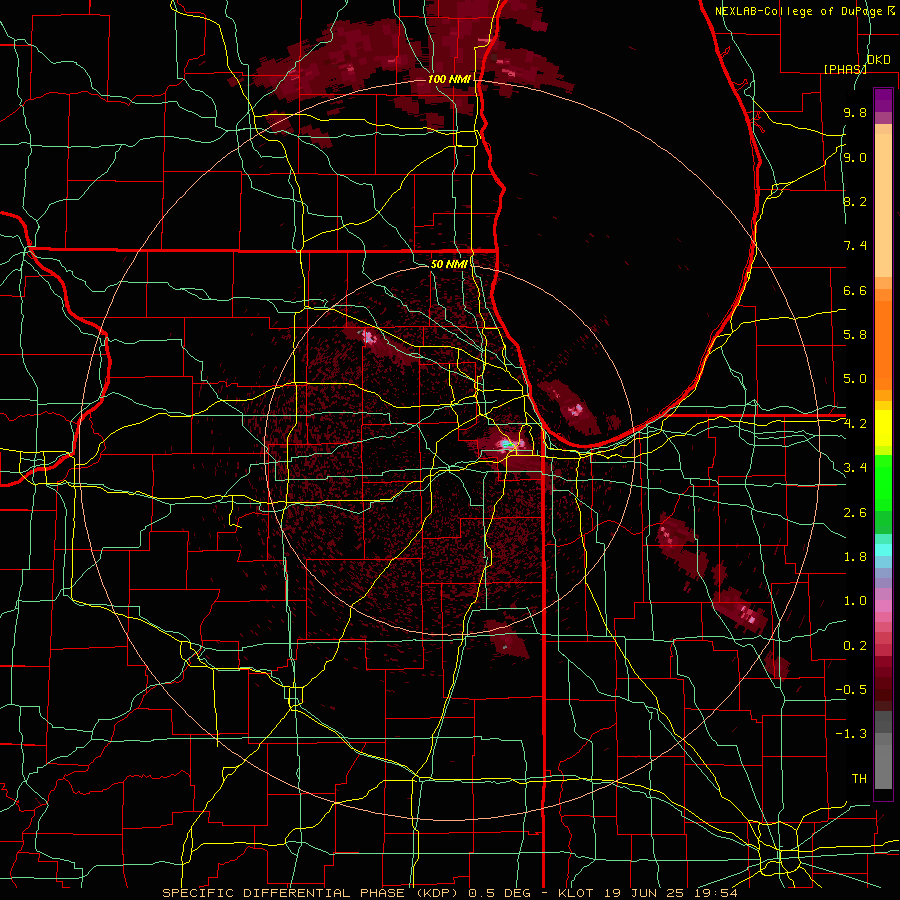Select the -1.3 value on the color scale
Viewport: 900px width, 900px height.
(851, 734)
